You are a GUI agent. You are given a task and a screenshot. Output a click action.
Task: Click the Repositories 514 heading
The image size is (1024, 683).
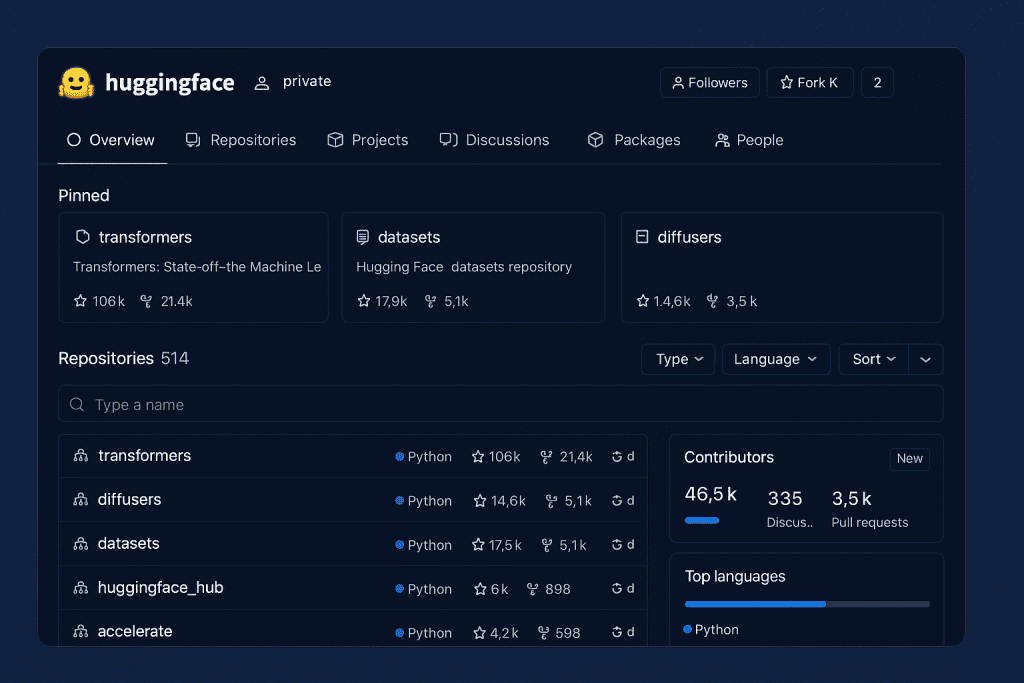point(123,358)
